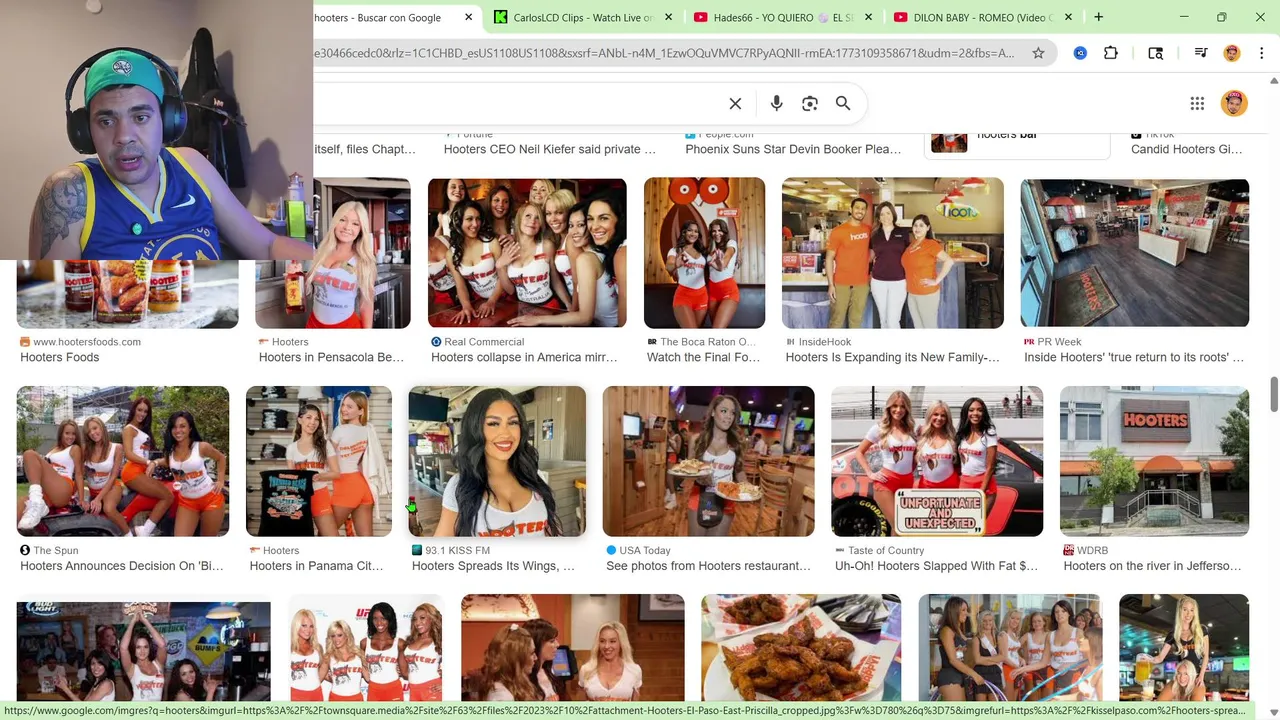Click 'Candid Hooters Gi...' caption
This screenshot has width=1280, height=720.
click(x=1186, y=149)
